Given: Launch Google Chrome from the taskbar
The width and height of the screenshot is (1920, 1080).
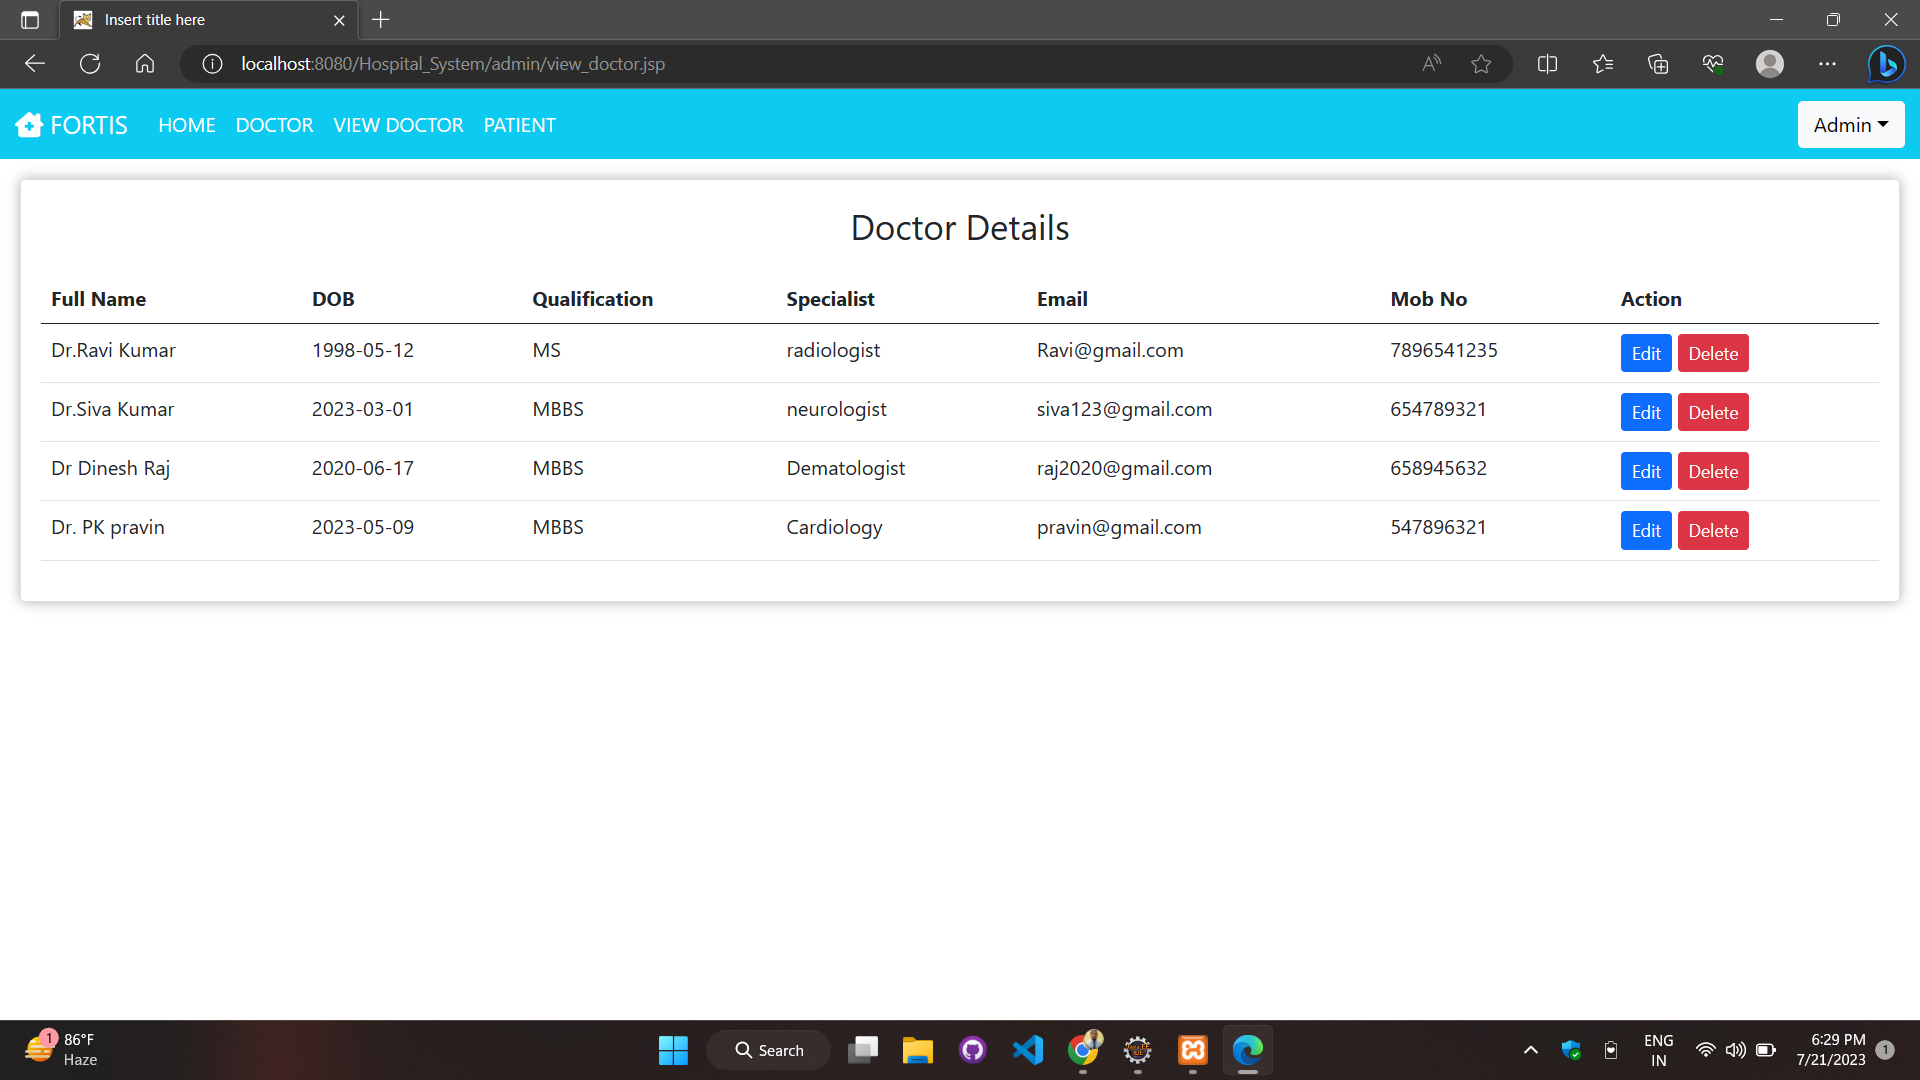Looking at the screenshot, I should coord(1083,1049).
